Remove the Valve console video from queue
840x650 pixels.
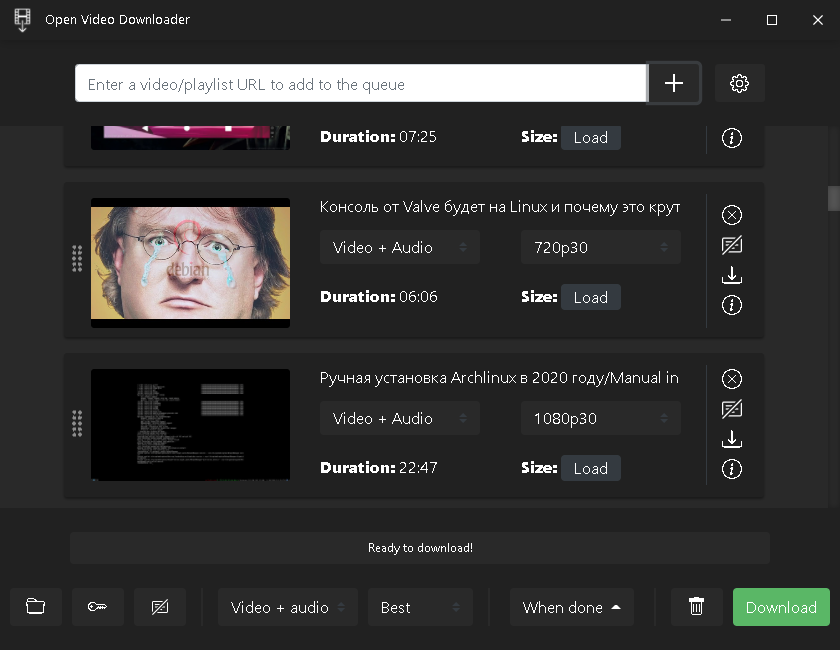click(x=732, y=215)
